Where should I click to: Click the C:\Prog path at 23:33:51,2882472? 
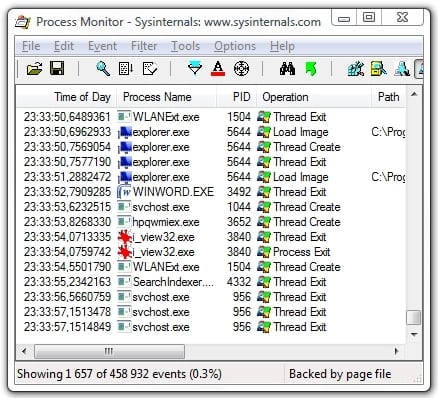tap(389, 177)
